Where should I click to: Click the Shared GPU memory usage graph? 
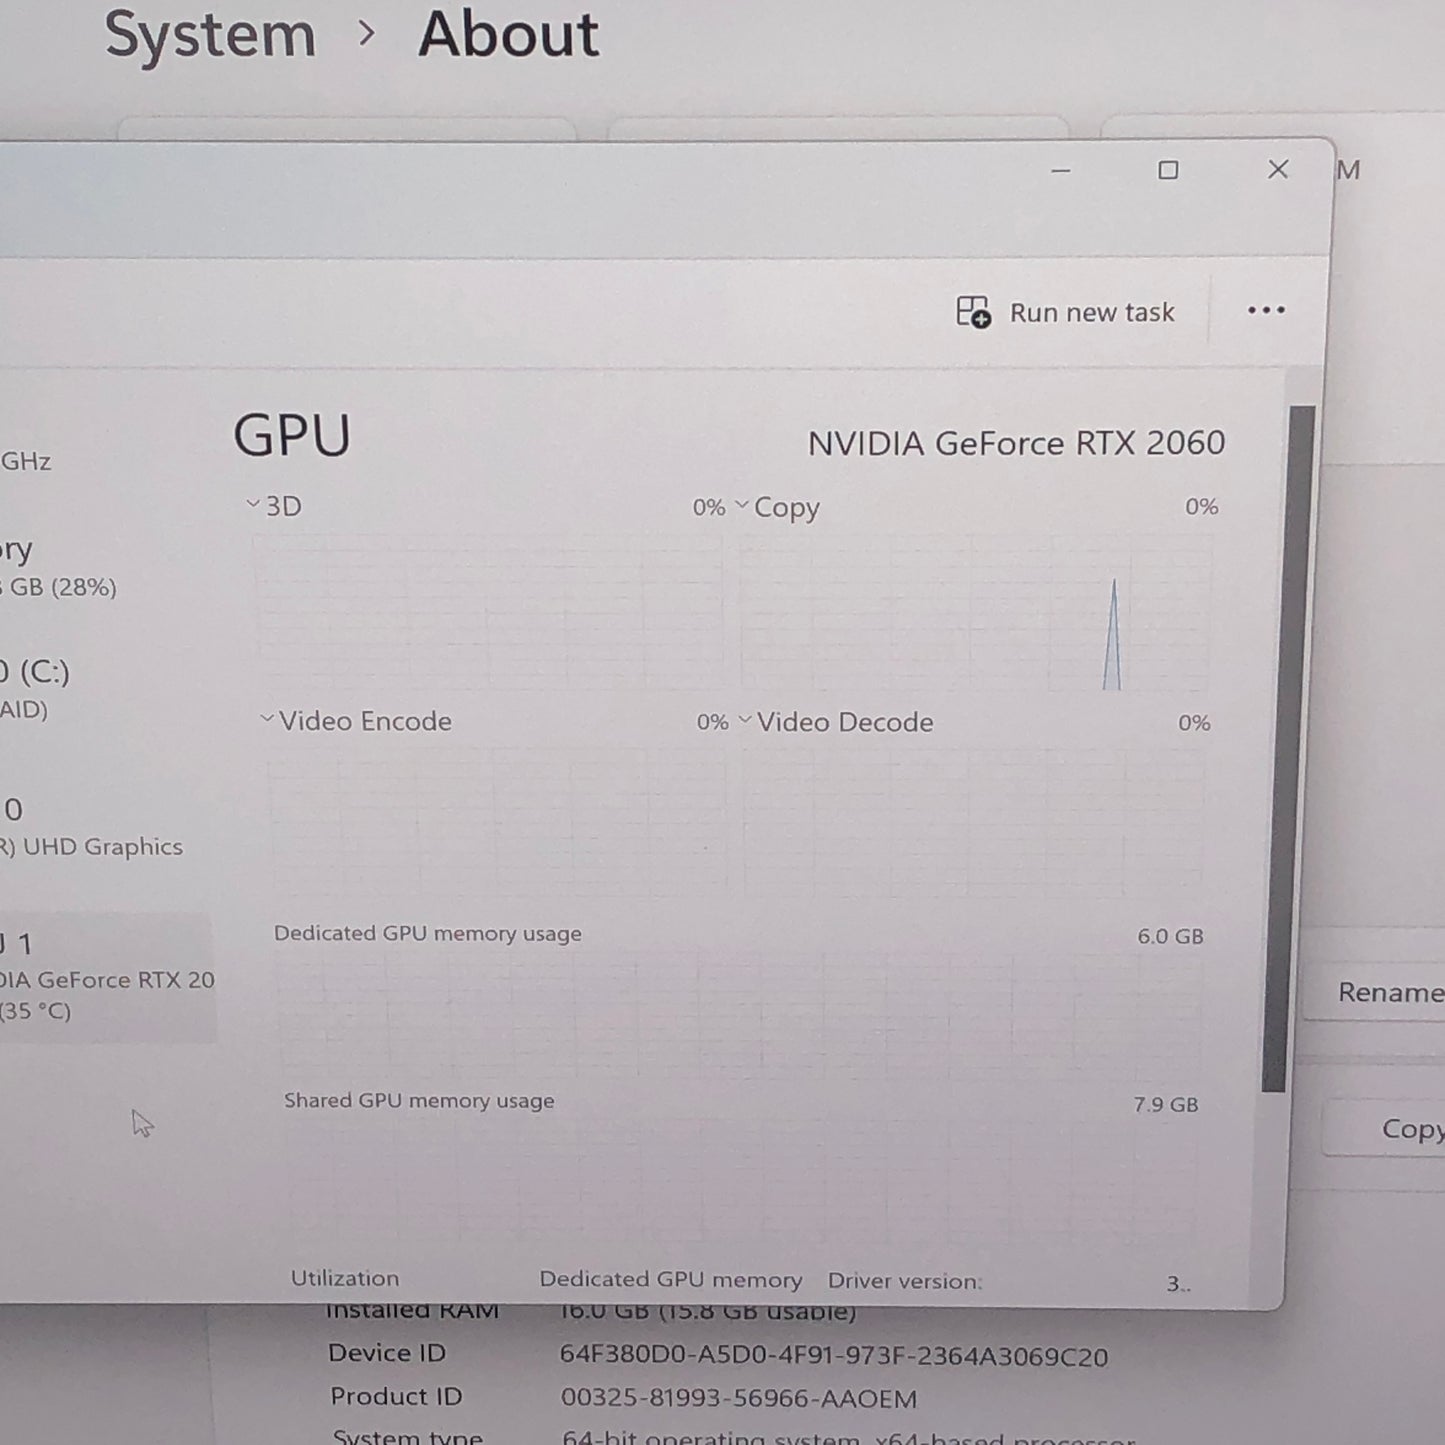point(740,1180)
